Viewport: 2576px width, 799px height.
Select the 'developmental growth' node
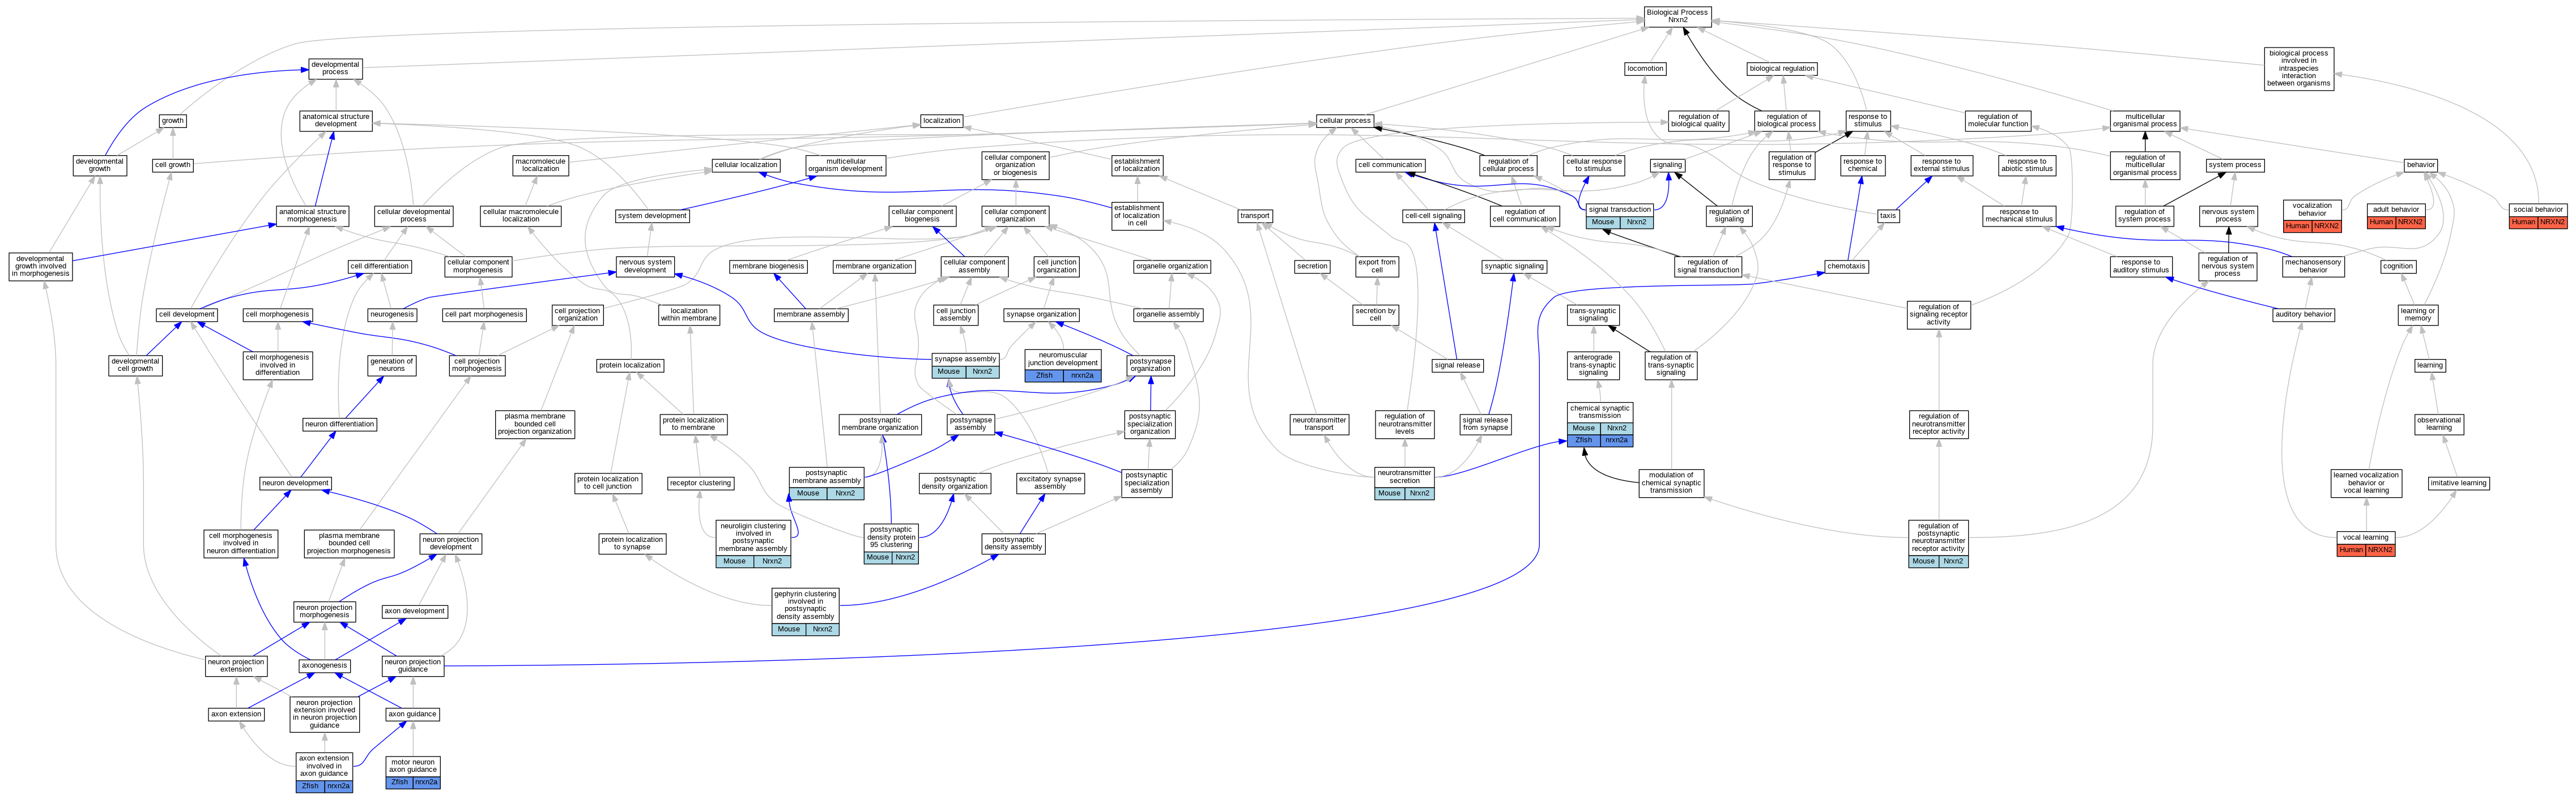click(x=100, y=165)
